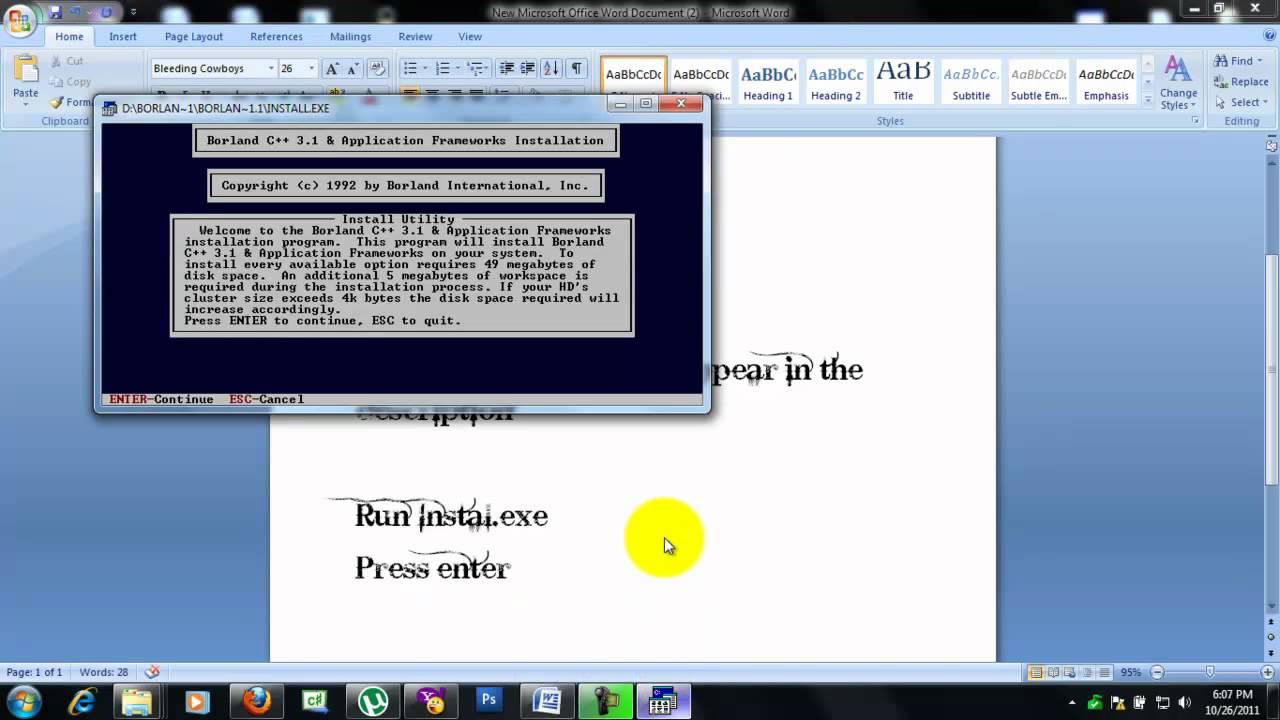Click the system volume tray icon
Viewport: 1280px width, 720px height.
1183,703
